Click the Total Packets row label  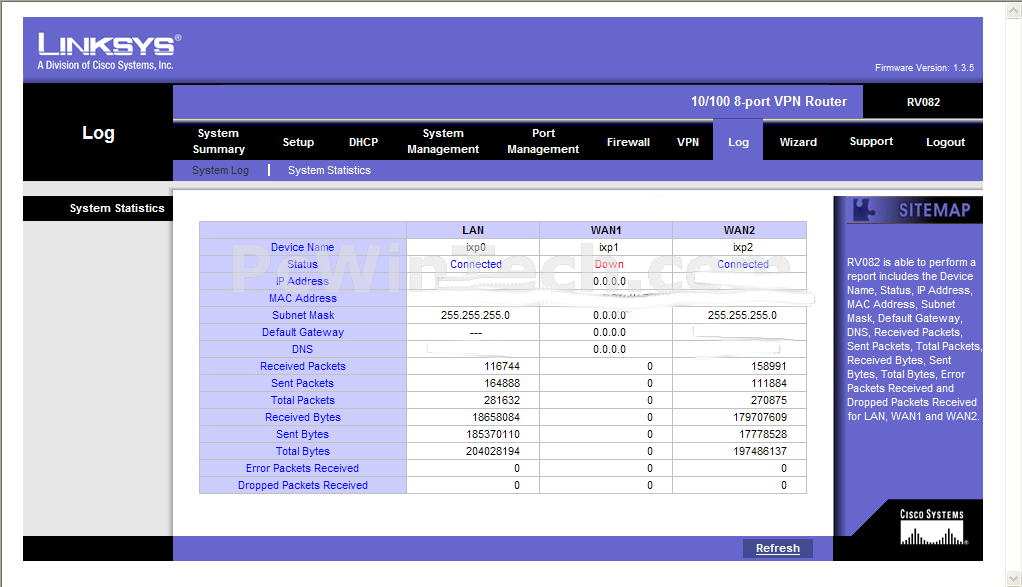click(302, 400)
